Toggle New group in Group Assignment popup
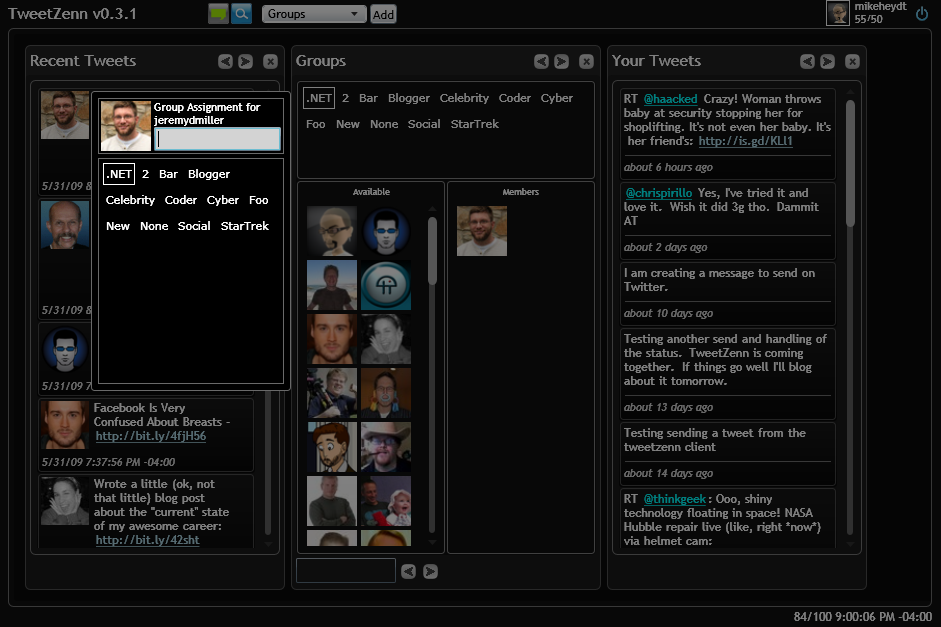The height and width of the screenshot is (627, 941). (x=118, y=226)
